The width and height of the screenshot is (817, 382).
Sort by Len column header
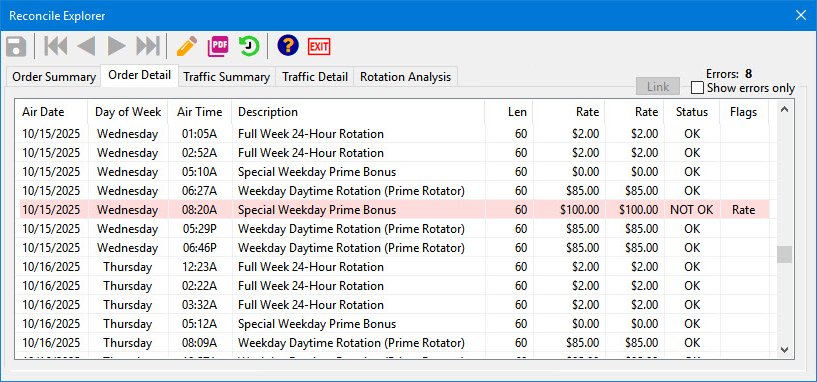click(509, 112)
